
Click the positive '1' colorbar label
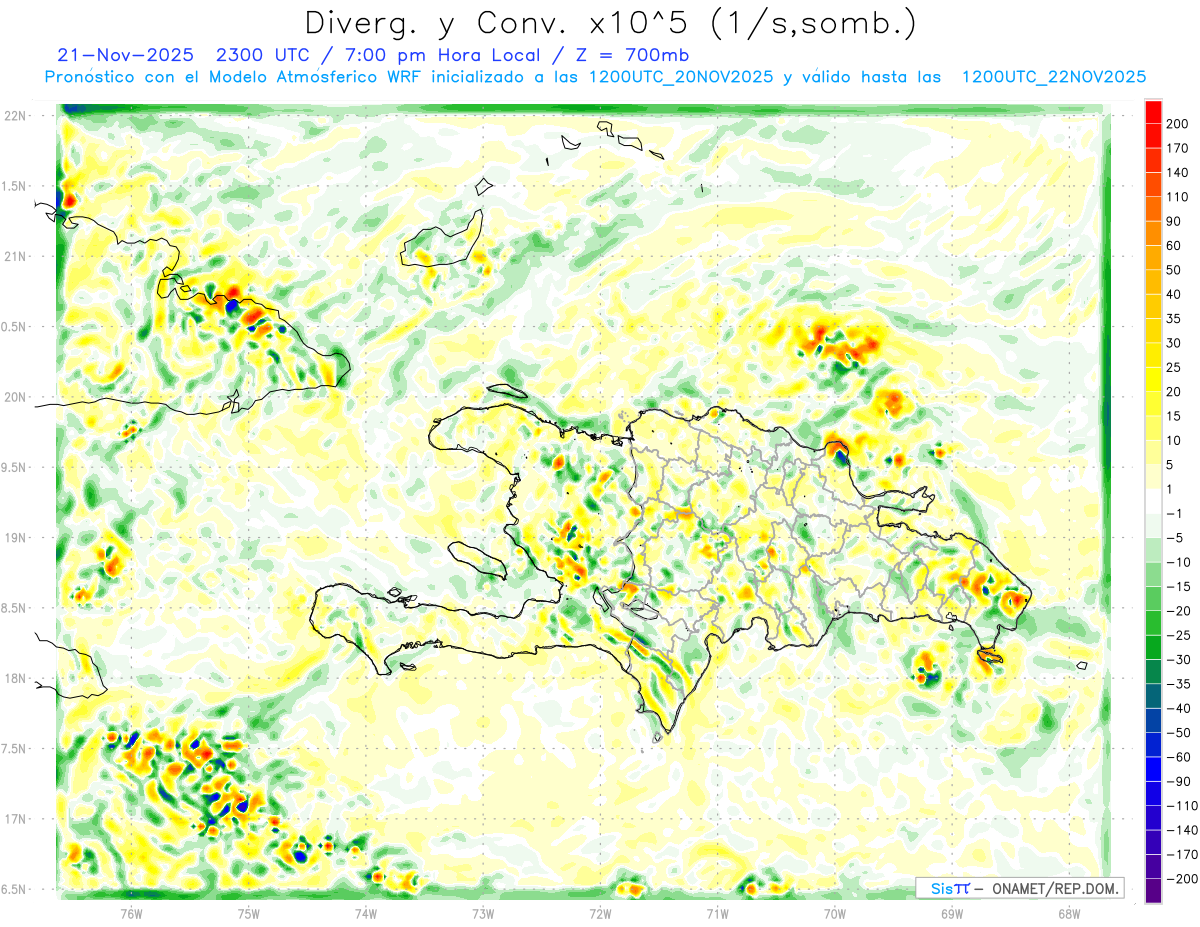click(x=1170, y=489)
